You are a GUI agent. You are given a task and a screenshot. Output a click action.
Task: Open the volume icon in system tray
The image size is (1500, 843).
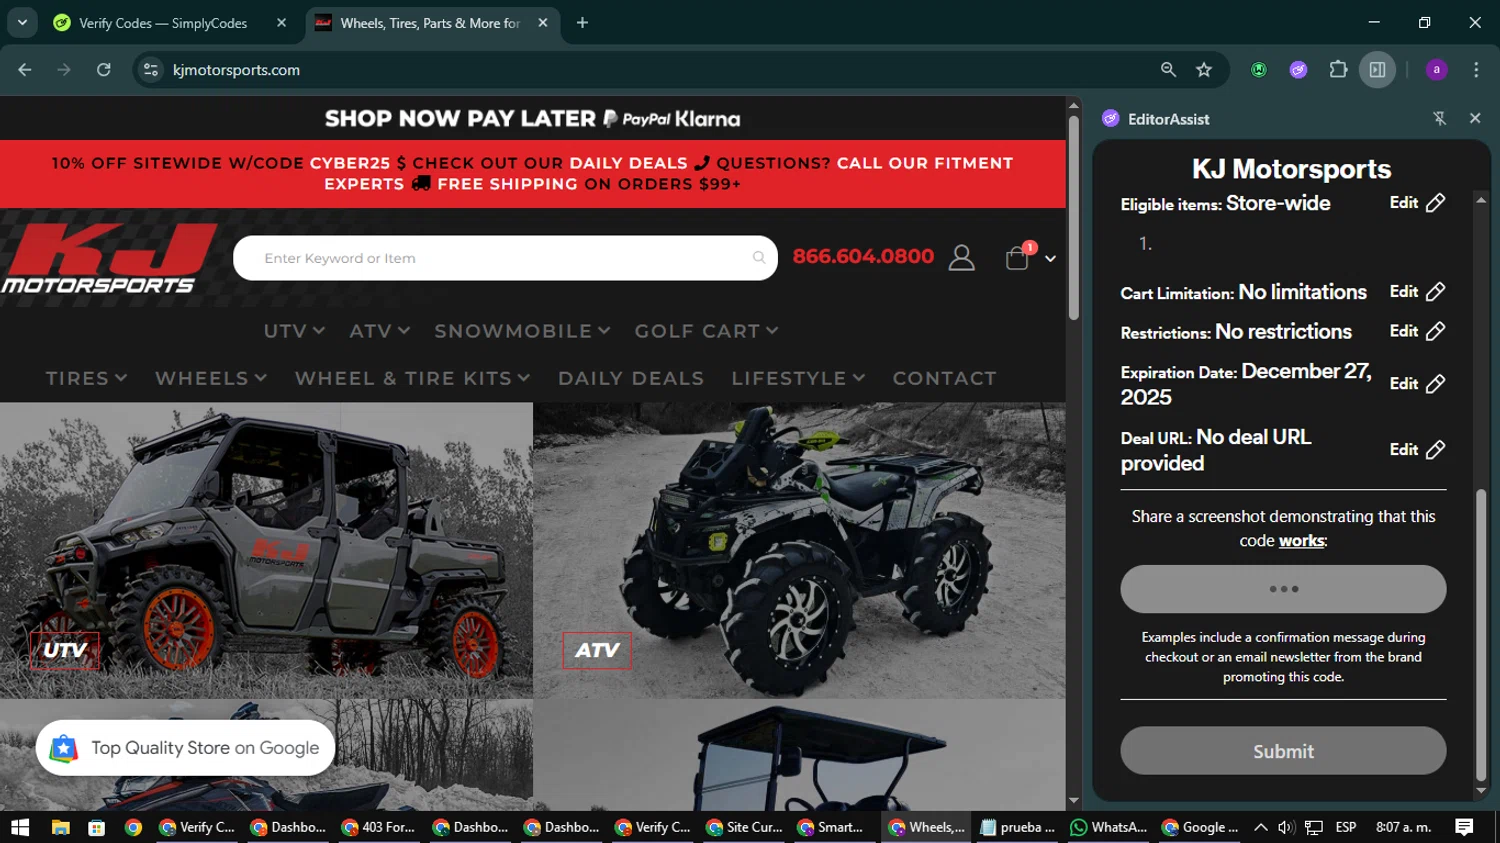point(1286,827)
